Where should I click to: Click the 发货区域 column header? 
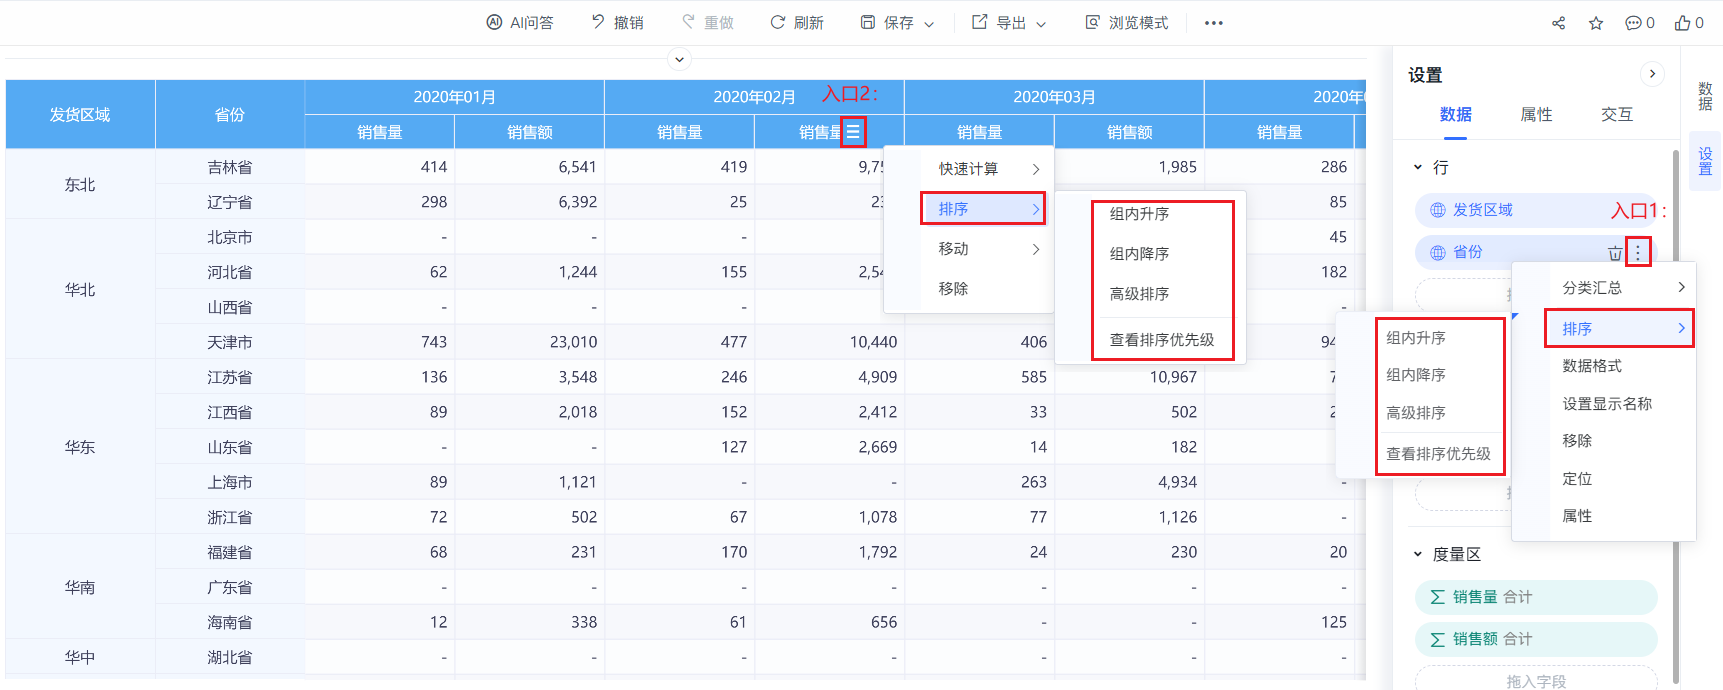pos(80,115)
